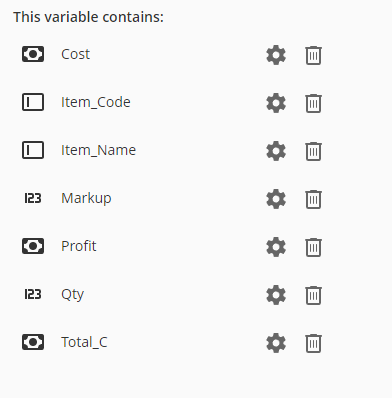Open settings gear for Cost variable
Screen dimensions: 392x398
coord(276,55)
